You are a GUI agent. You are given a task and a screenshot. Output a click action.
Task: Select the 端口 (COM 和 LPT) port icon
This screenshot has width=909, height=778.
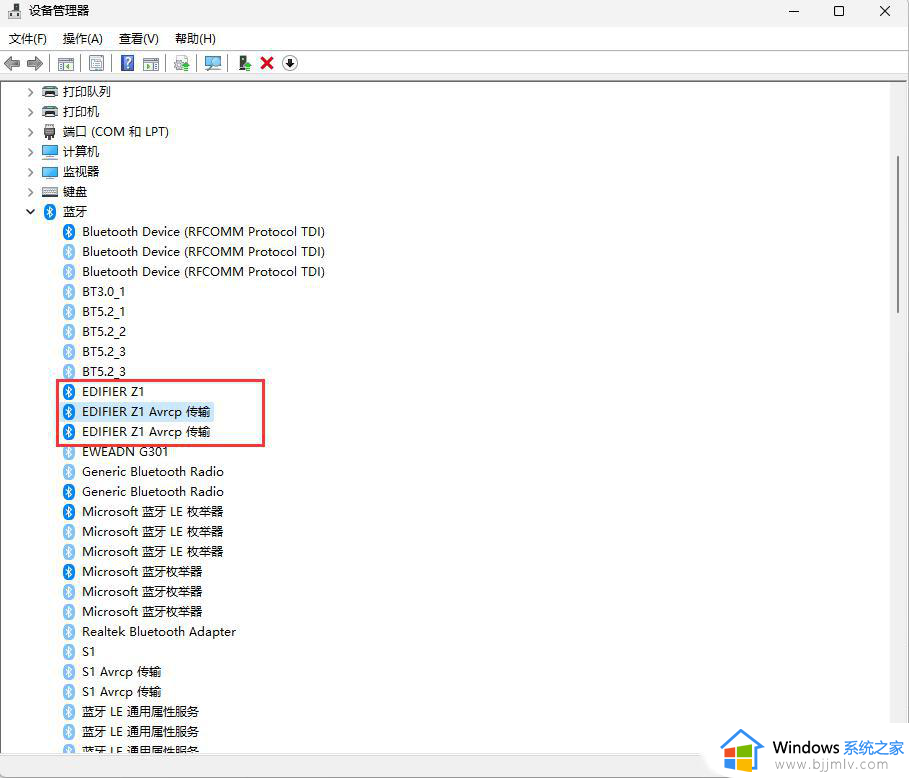click(x=50, y=132)
